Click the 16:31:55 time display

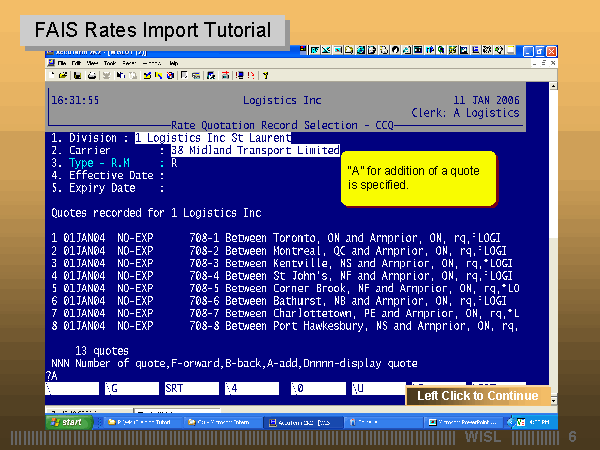point(75,100)
